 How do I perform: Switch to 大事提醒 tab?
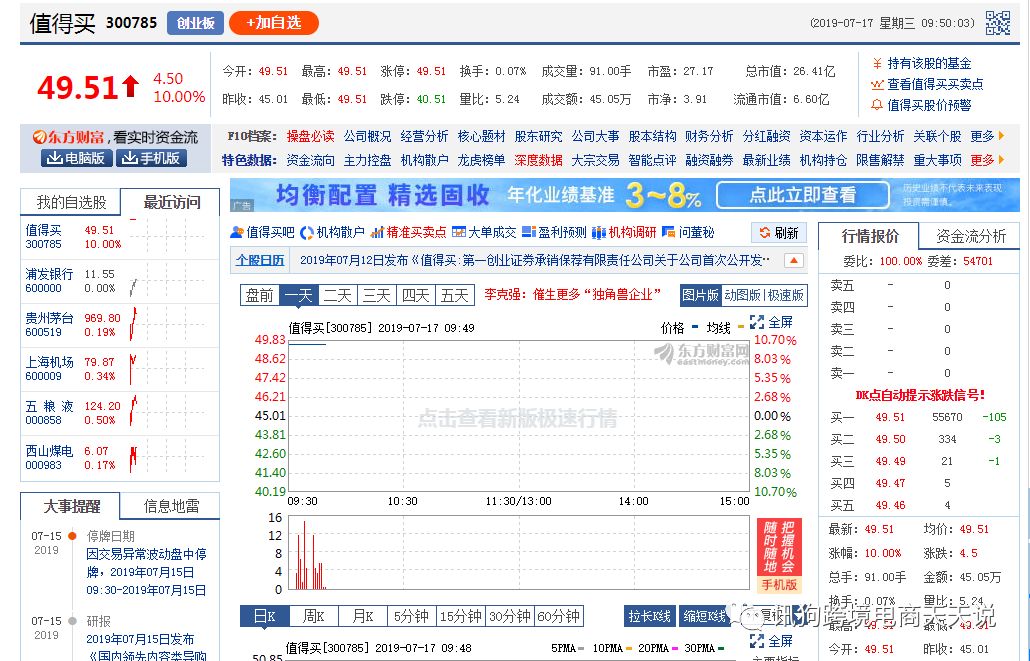[71, 506]
